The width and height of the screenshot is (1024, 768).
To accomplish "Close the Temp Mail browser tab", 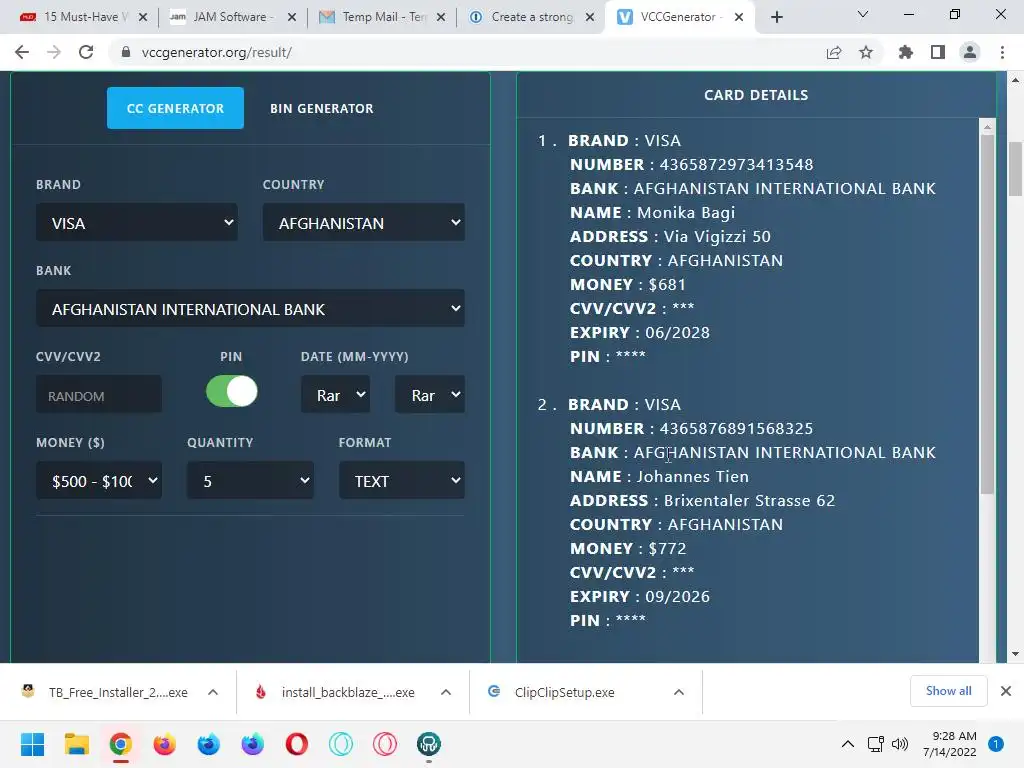I will 441,17.
